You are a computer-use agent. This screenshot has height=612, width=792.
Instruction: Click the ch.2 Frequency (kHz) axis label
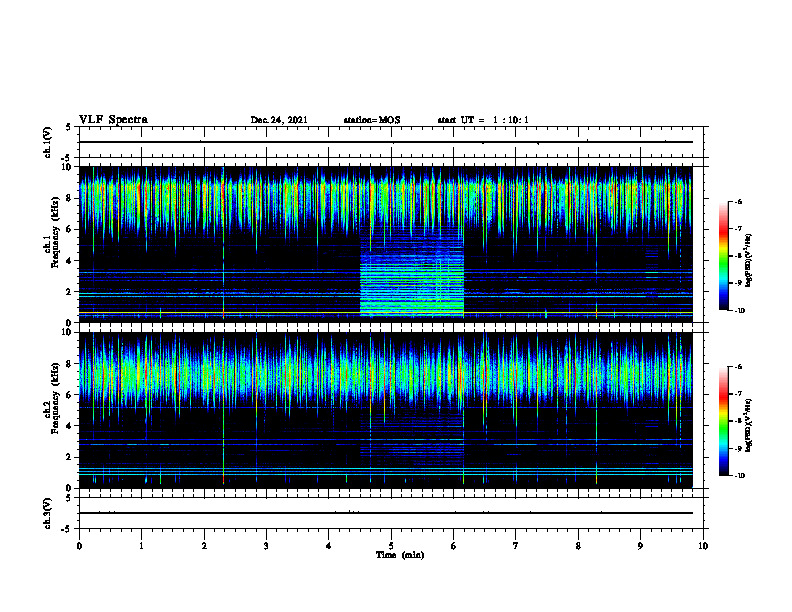51,397
